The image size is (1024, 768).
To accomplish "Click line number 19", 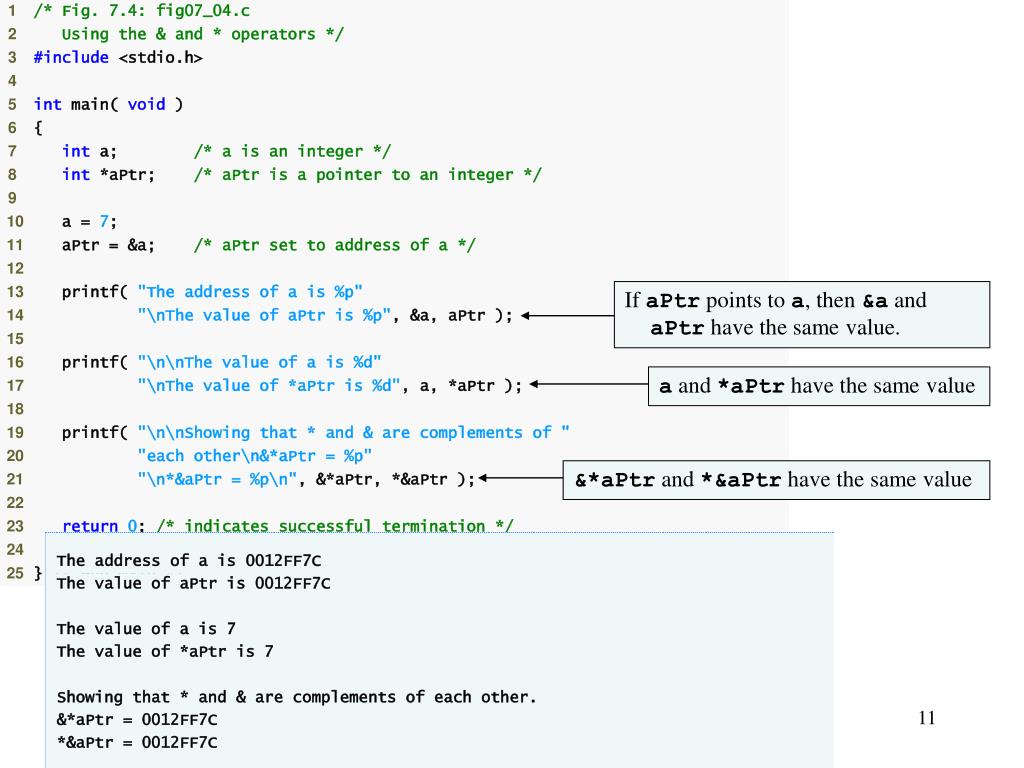I will (15, 433).
